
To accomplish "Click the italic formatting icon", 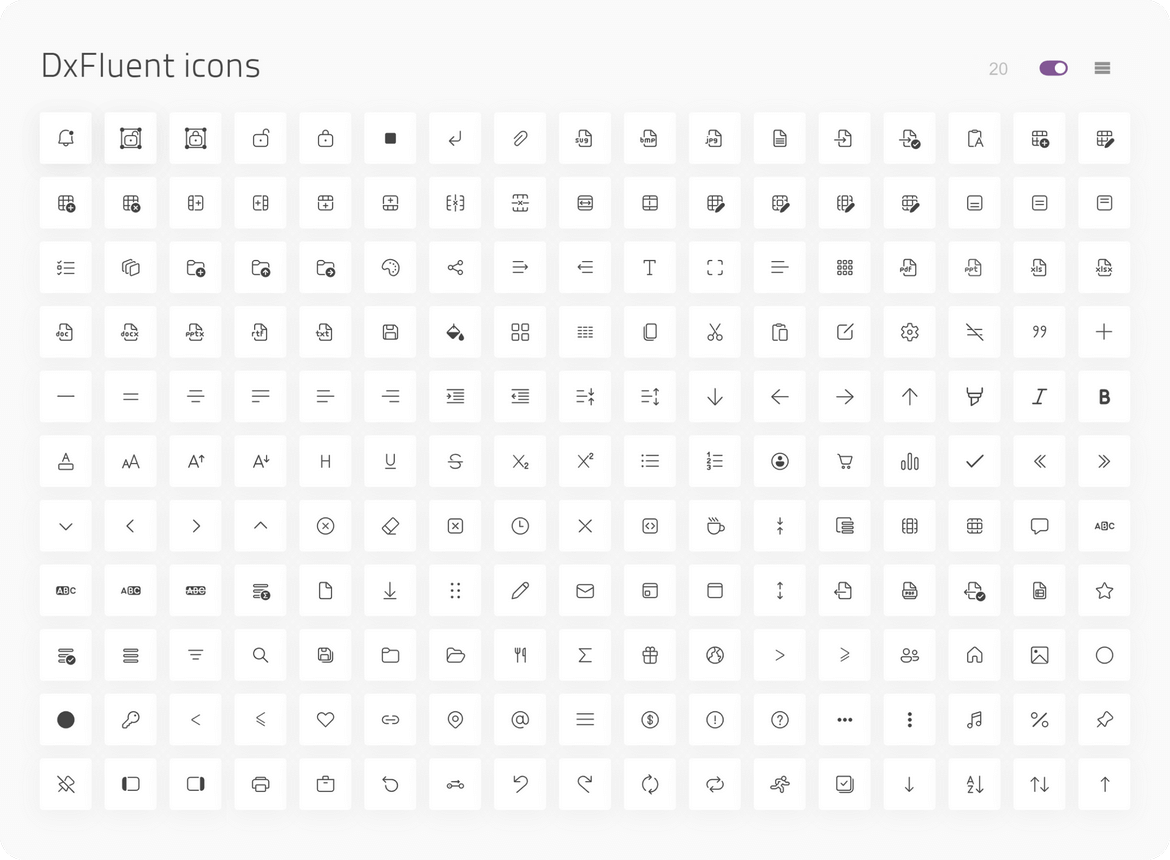I will pos(1039,396).
